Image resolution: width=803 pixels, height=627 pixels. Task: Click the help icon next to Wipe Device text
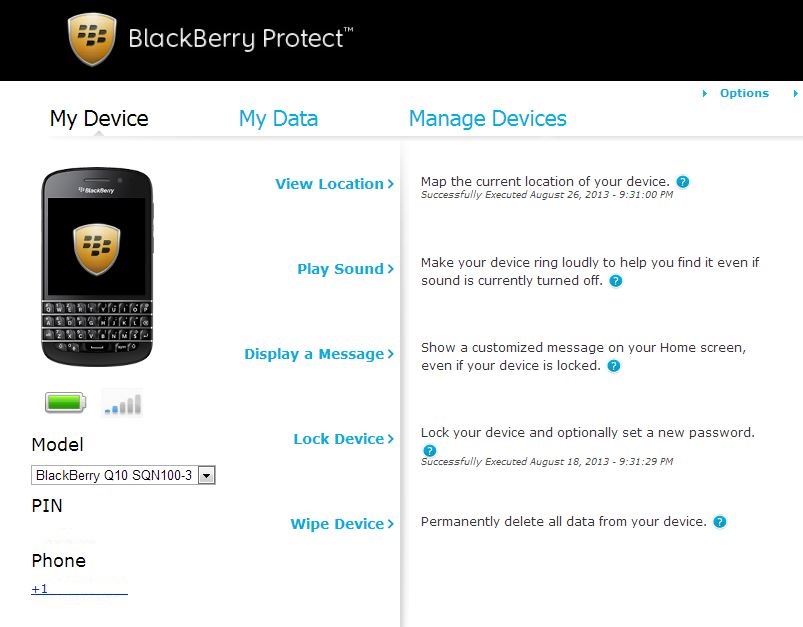[x=718, y=521]
